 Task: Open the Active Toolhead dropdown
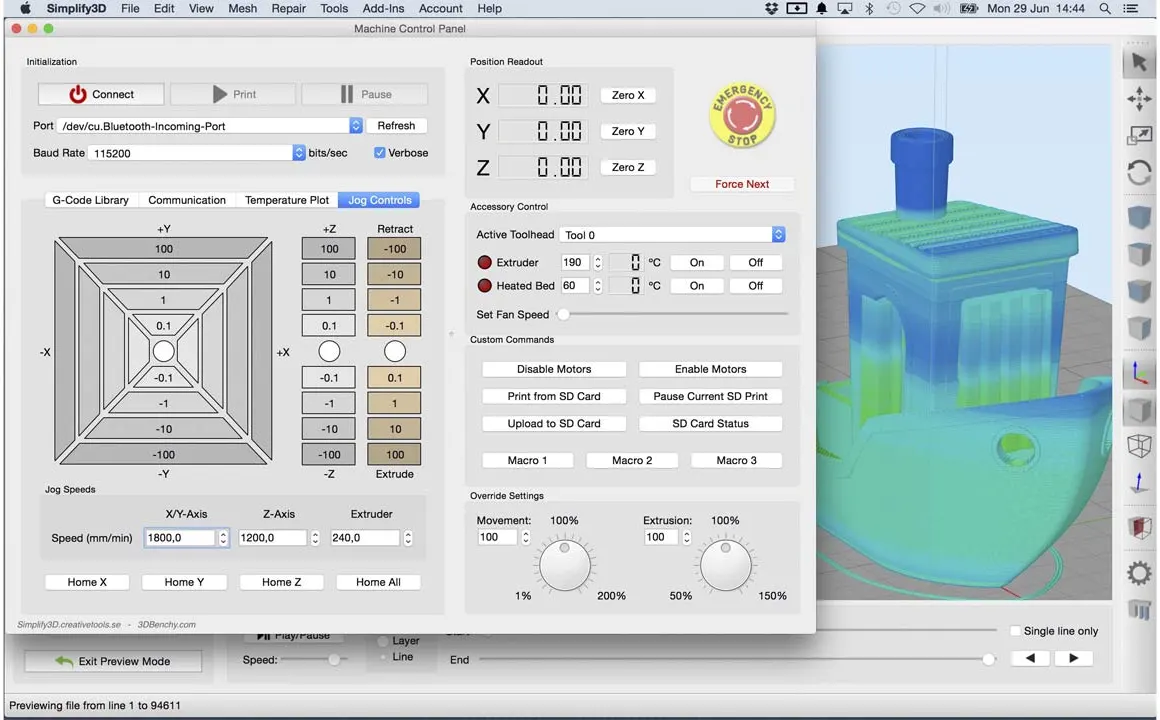(x=778, y=235)
